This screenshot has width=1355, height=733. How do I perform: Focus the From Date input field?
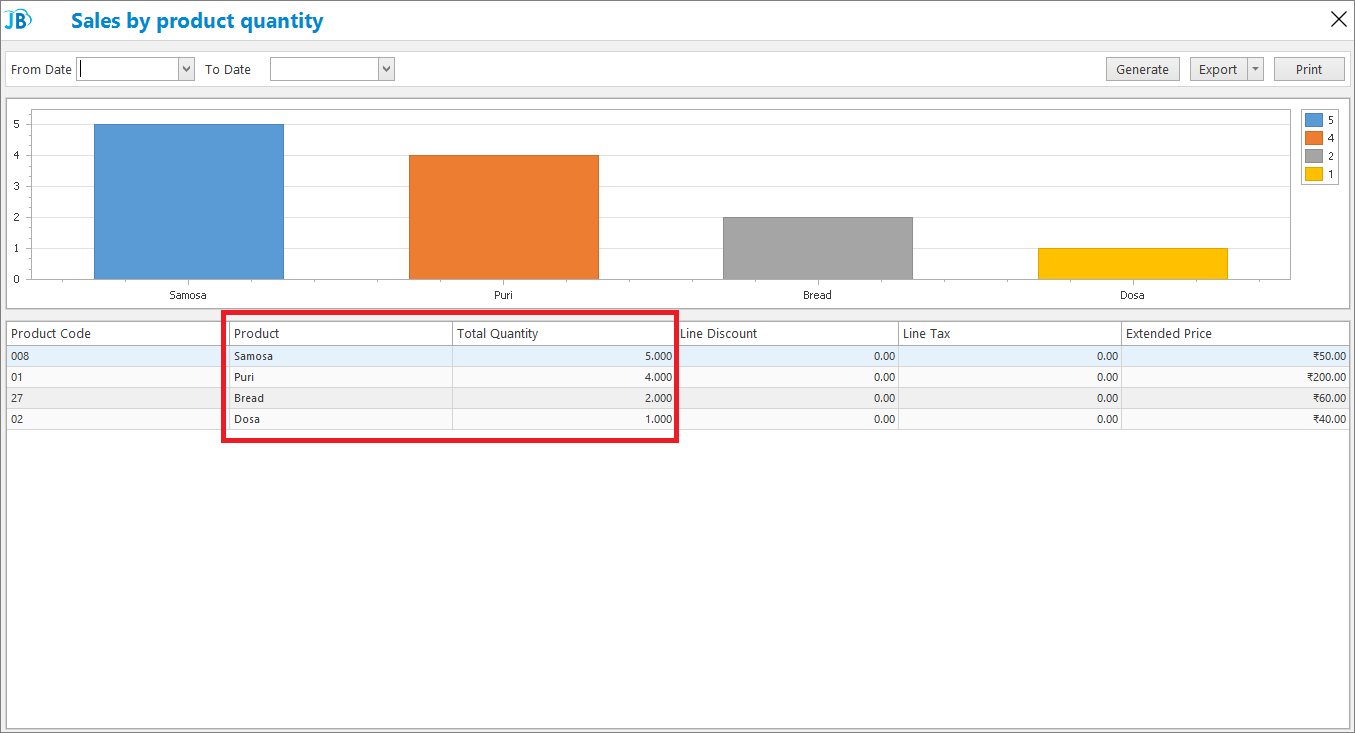pyautogui.click(x=127, y=69)
